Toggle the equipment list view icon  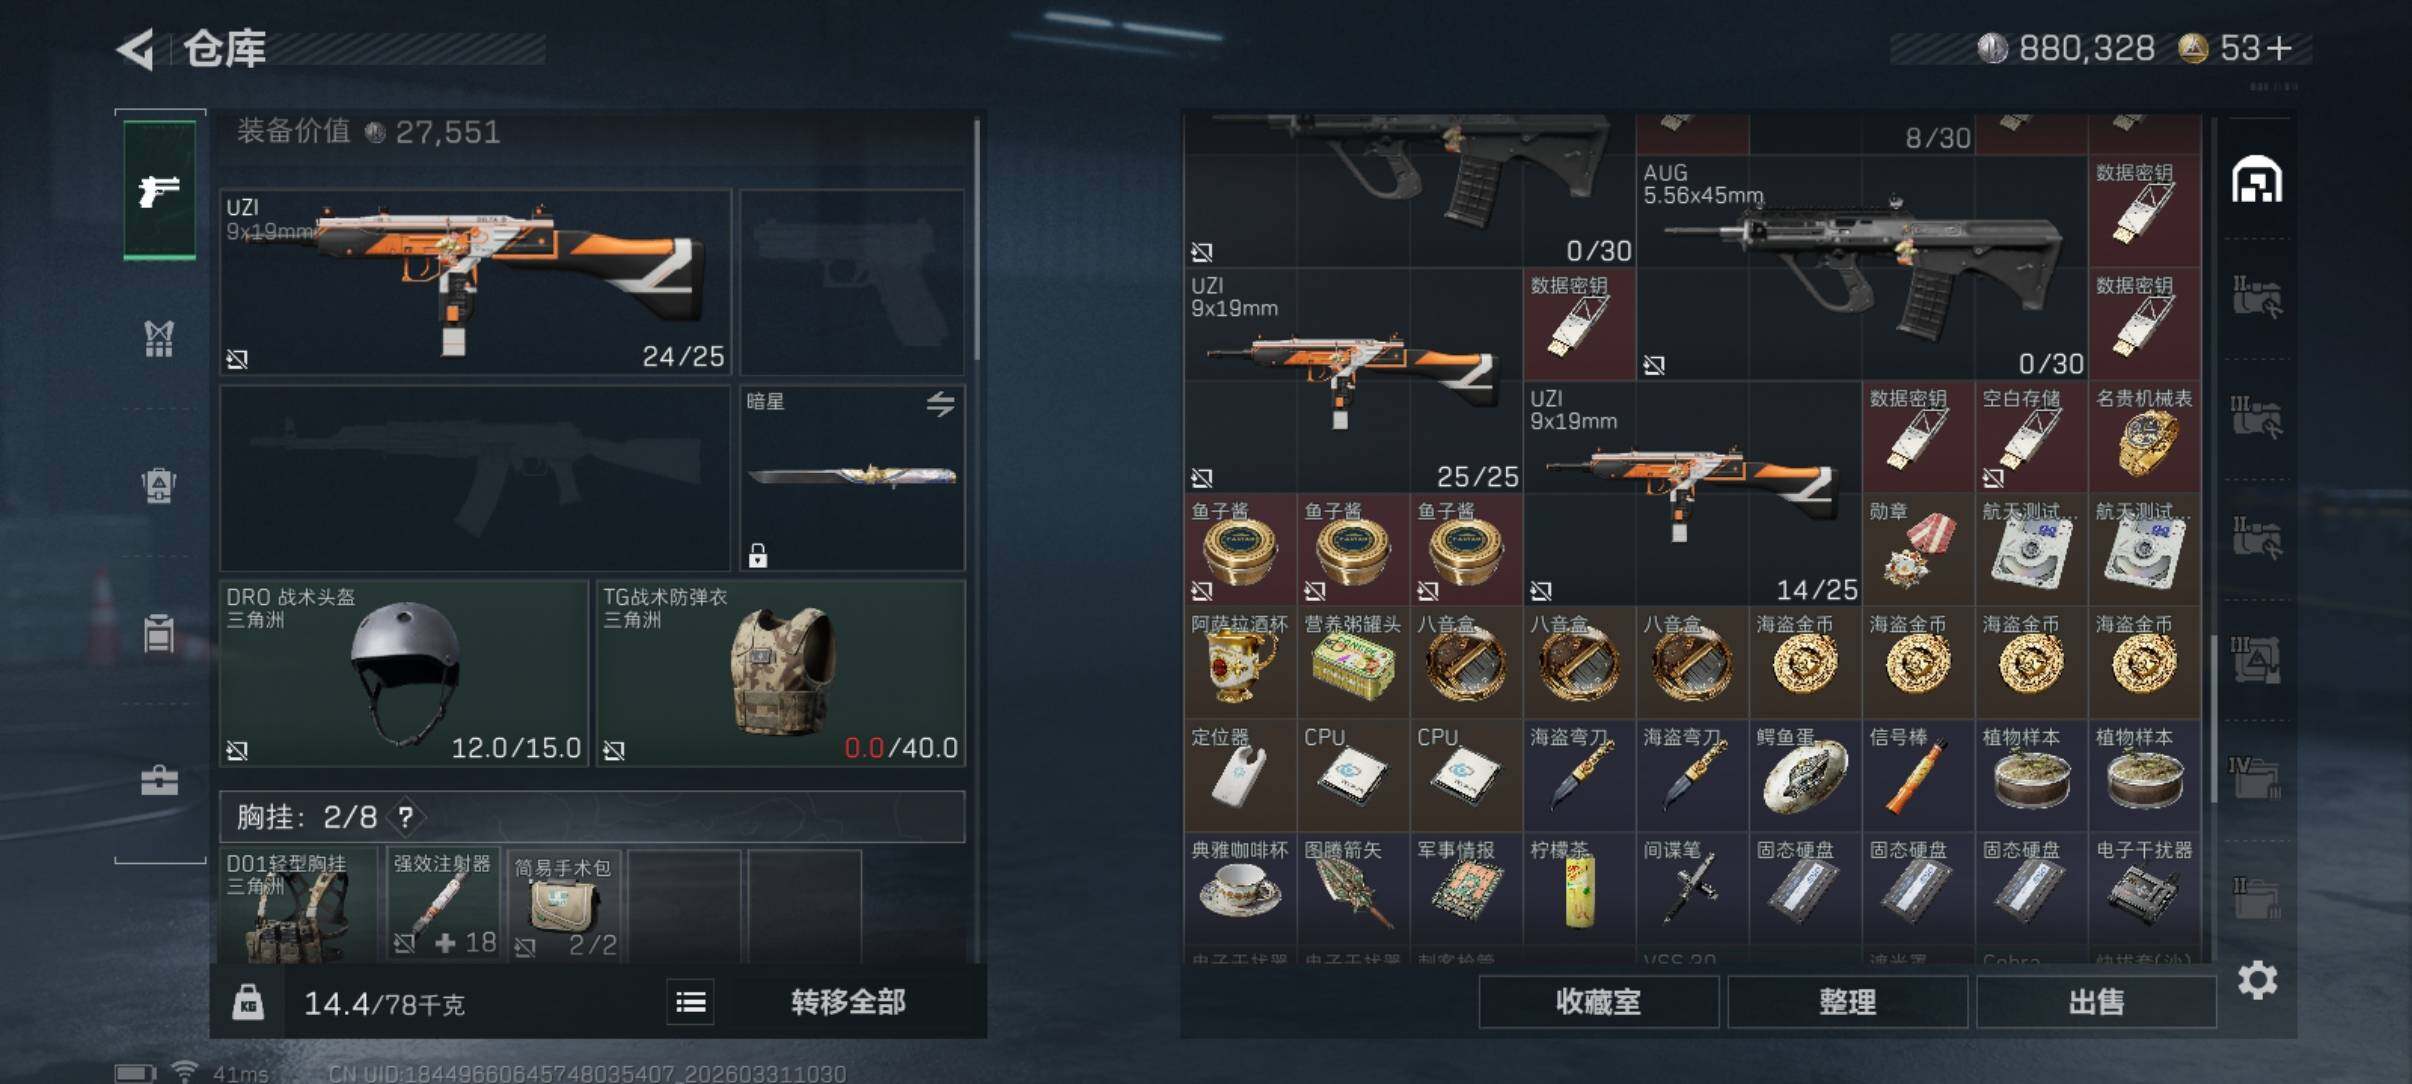[x=690, y=1002]
